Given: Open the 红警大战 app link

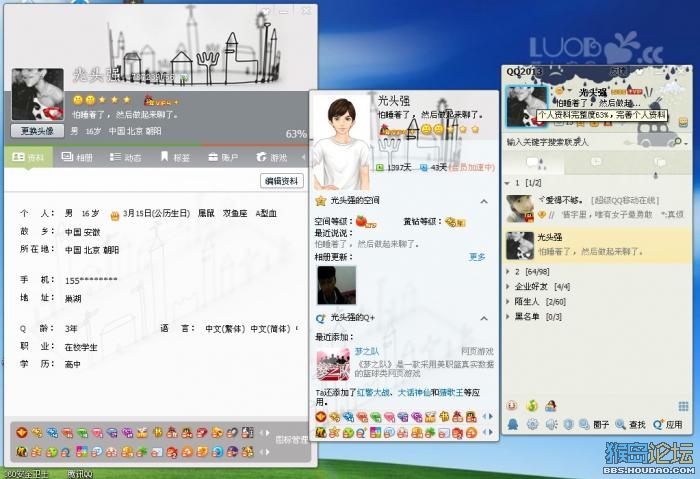Looking at the screenshot, I should pyautogui.click(x=373, y=392).
